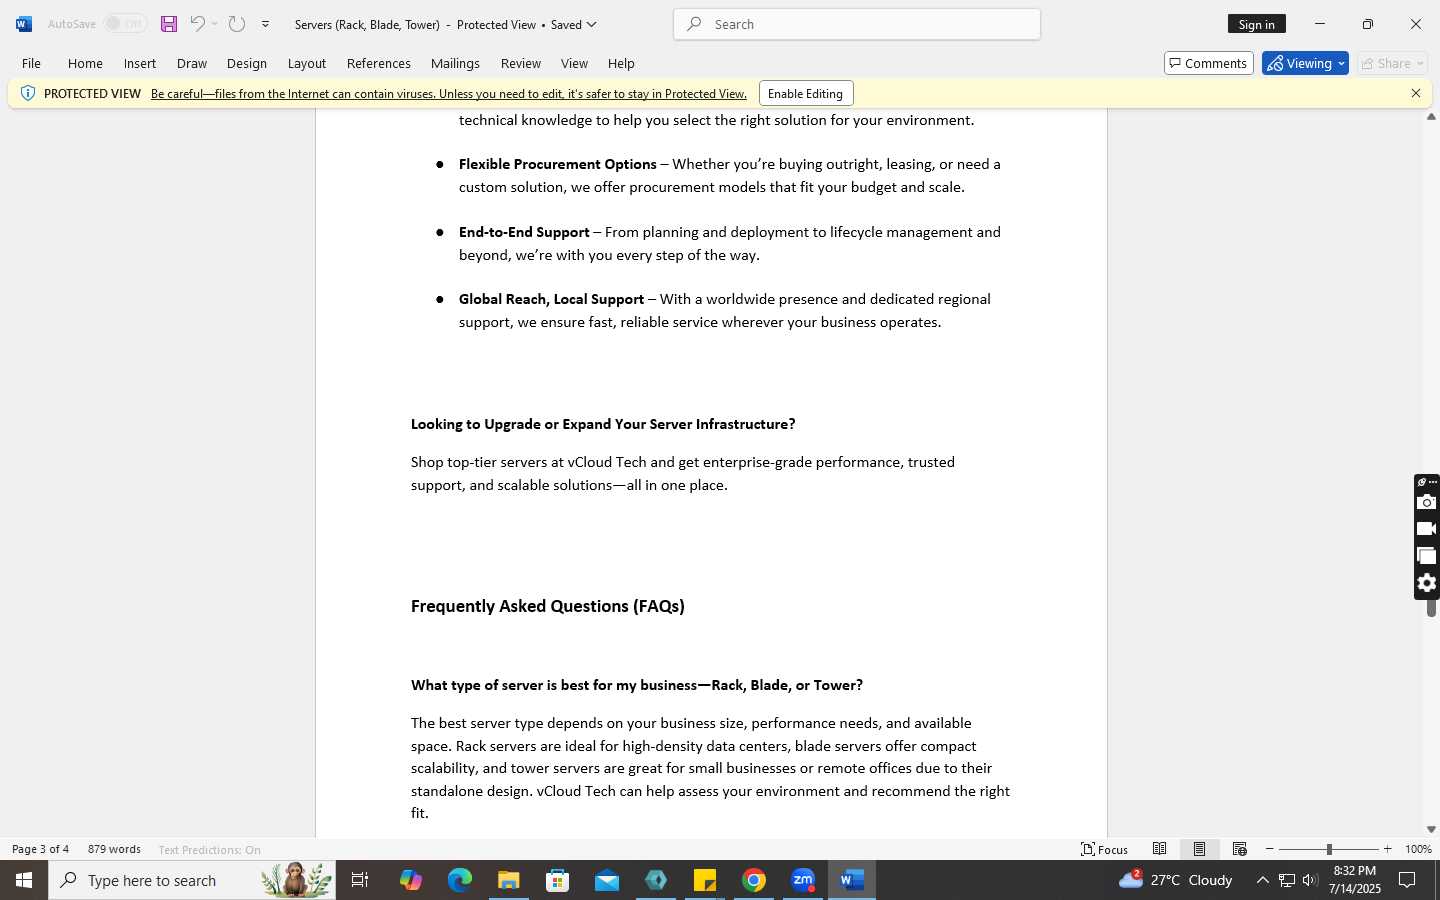Click the gallery icon in side widget

[1427, 555]
